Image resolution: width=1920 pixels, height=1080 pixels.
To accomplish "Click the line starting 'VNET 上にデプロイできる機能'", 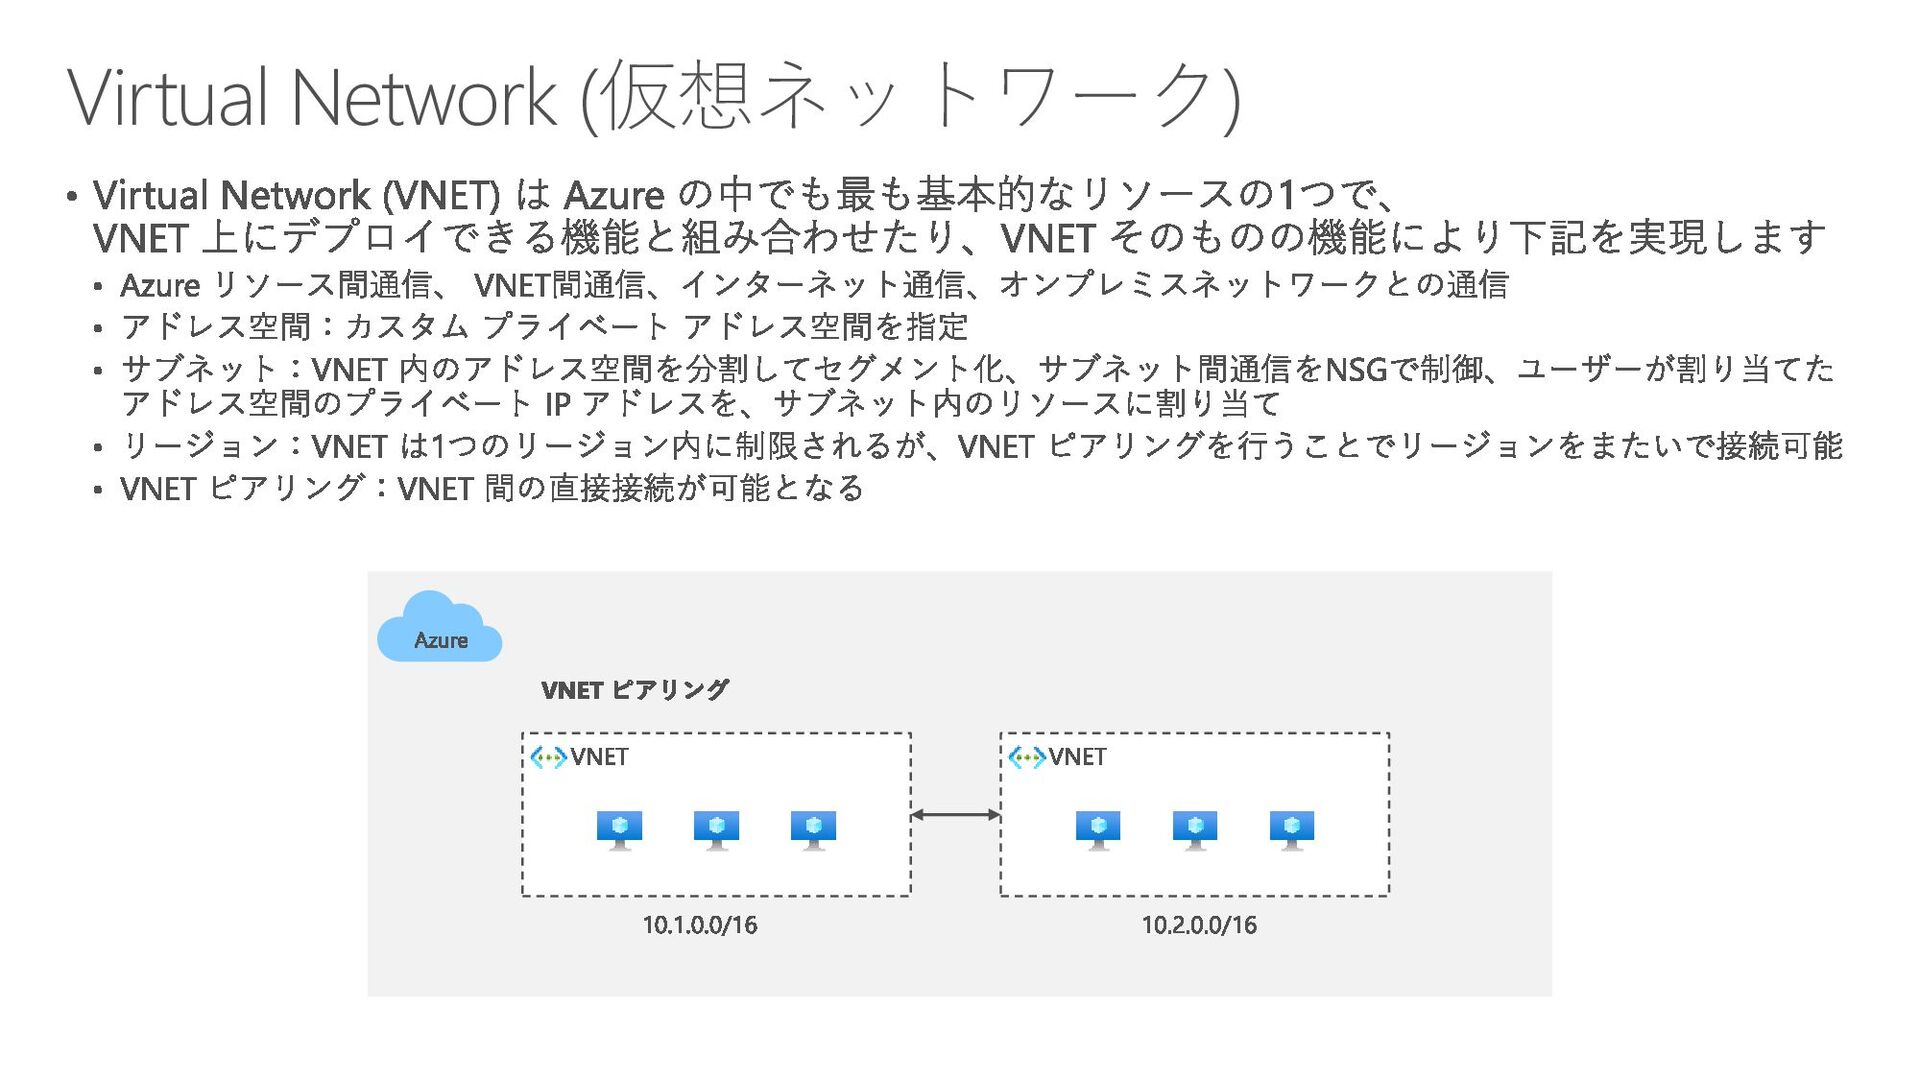I will point(959,238).
